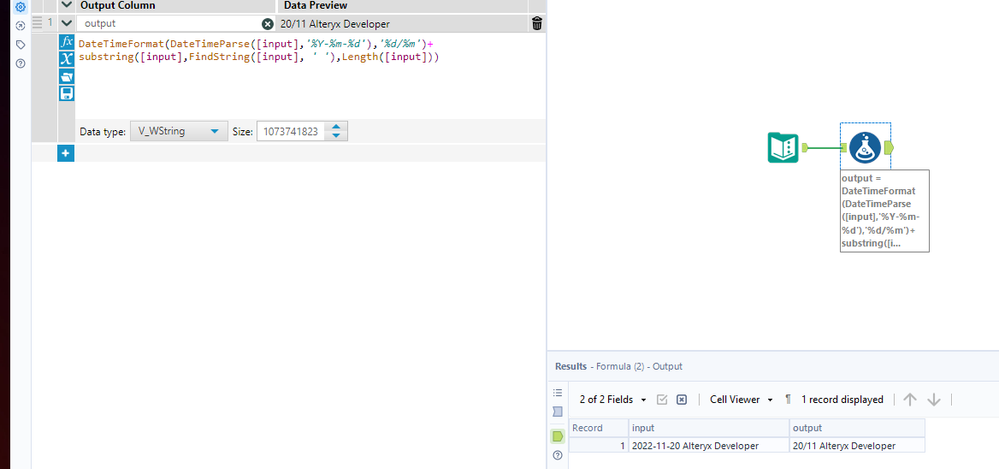
Task: Clear the output column name with X
Action: (x=268, y=24)
